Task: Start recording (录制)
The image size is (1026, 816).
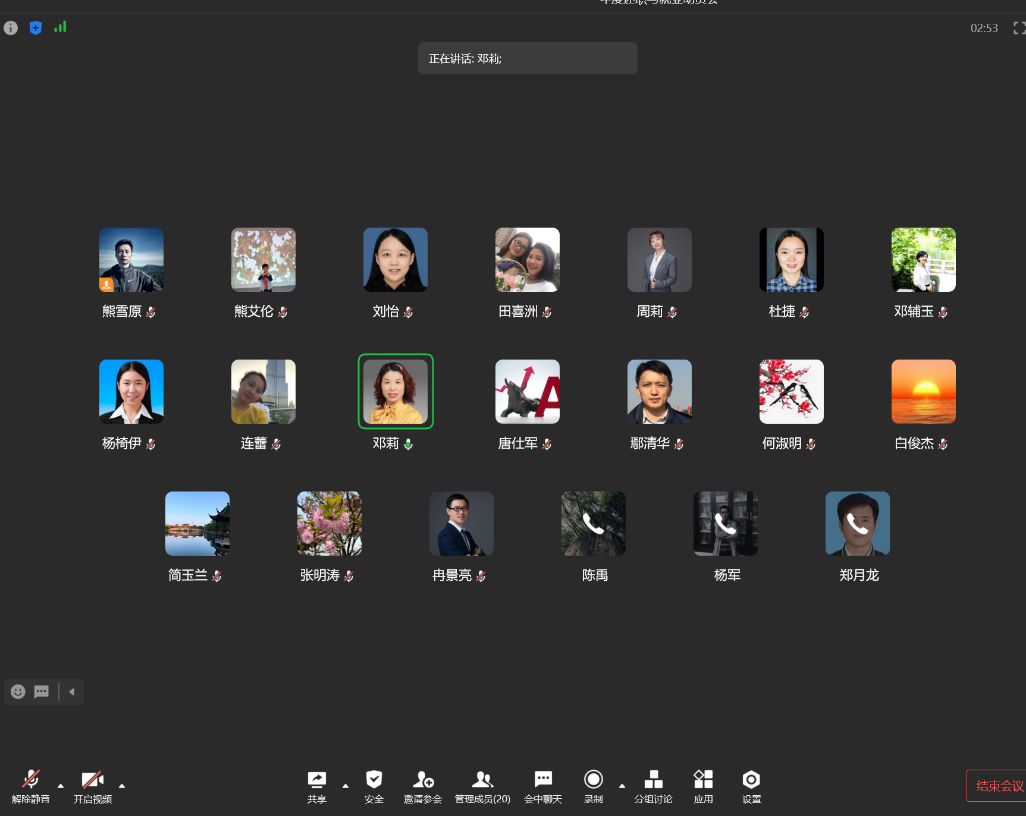Action: coord(593,786)
